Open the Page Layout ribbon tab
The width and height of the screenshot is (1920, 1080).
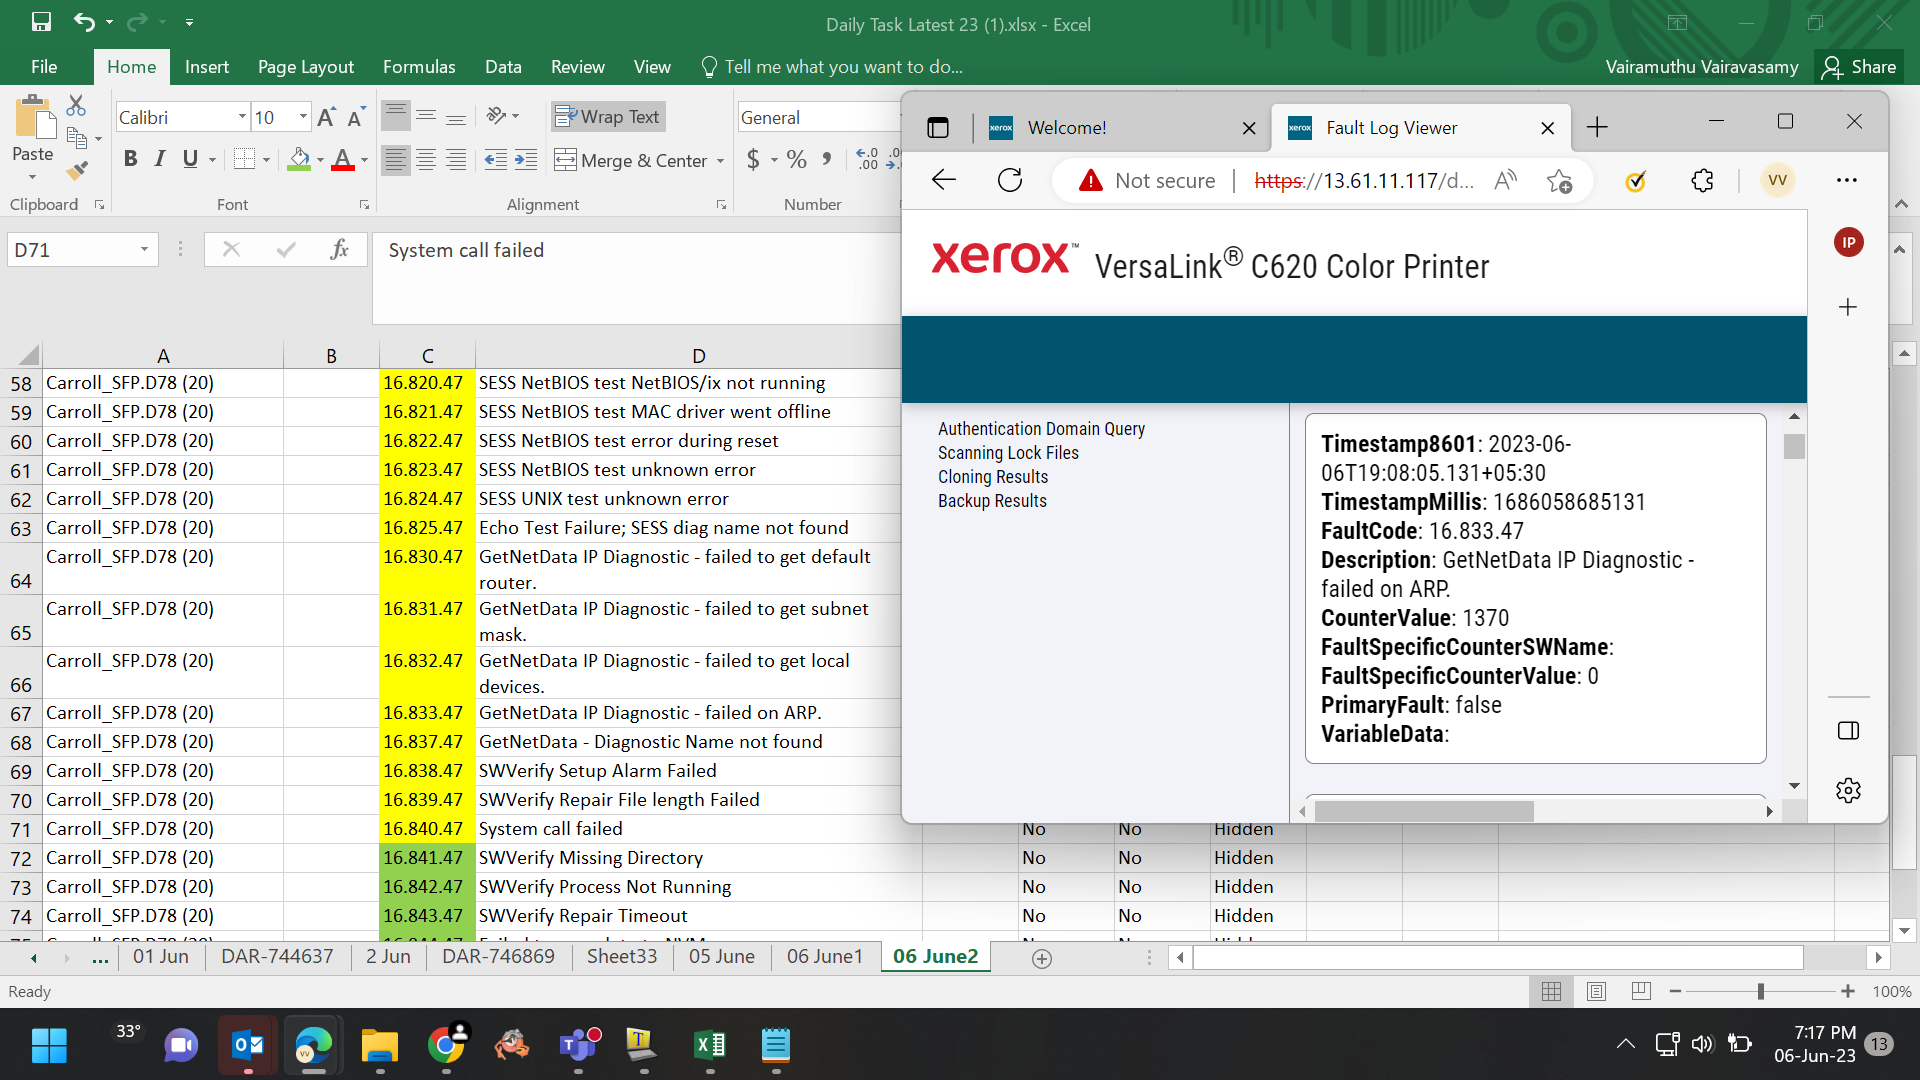click(305, 67)
